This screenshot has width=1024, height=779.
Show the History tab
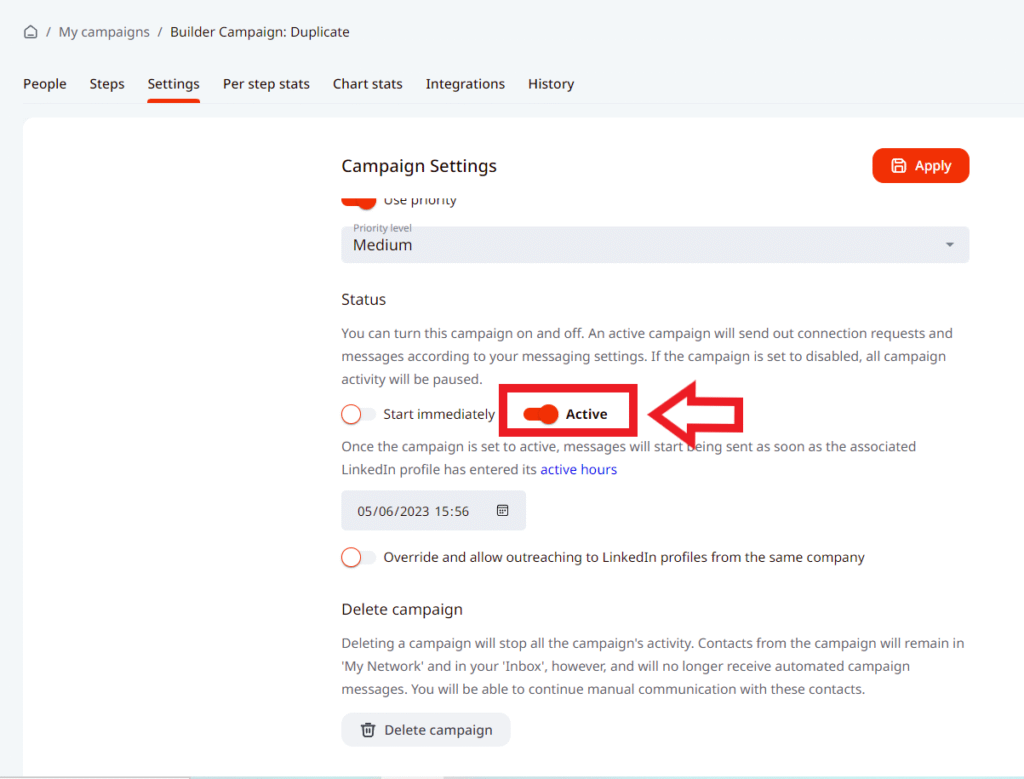pos(551,84)
